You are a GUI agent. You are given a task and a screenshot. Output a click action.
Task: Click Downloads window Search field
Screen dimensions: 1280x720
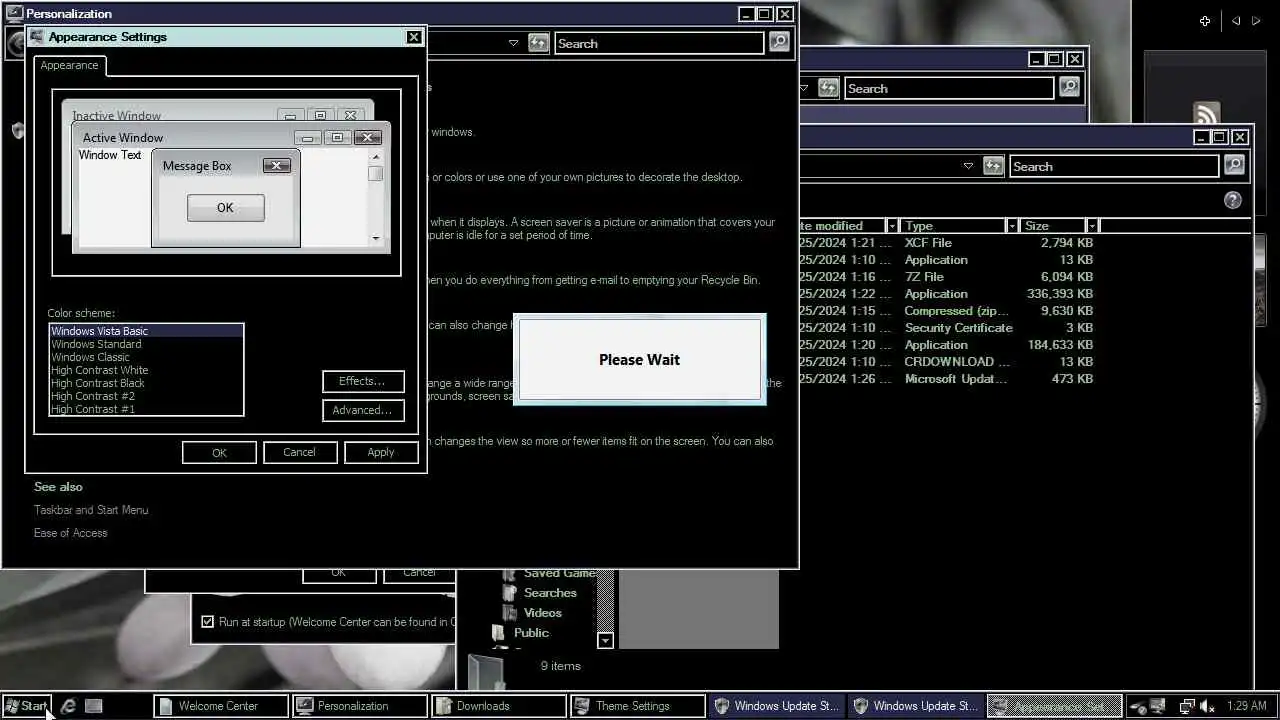tap(1114, 166)
